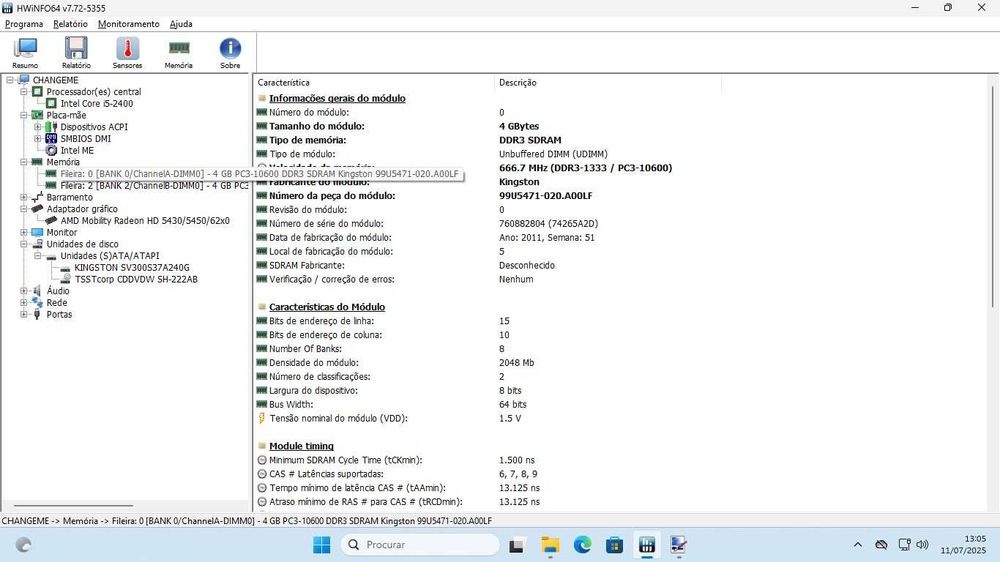This screenshot has height=562, width=1000.
Task: Click the Portas connector icon
Action: 38,314
